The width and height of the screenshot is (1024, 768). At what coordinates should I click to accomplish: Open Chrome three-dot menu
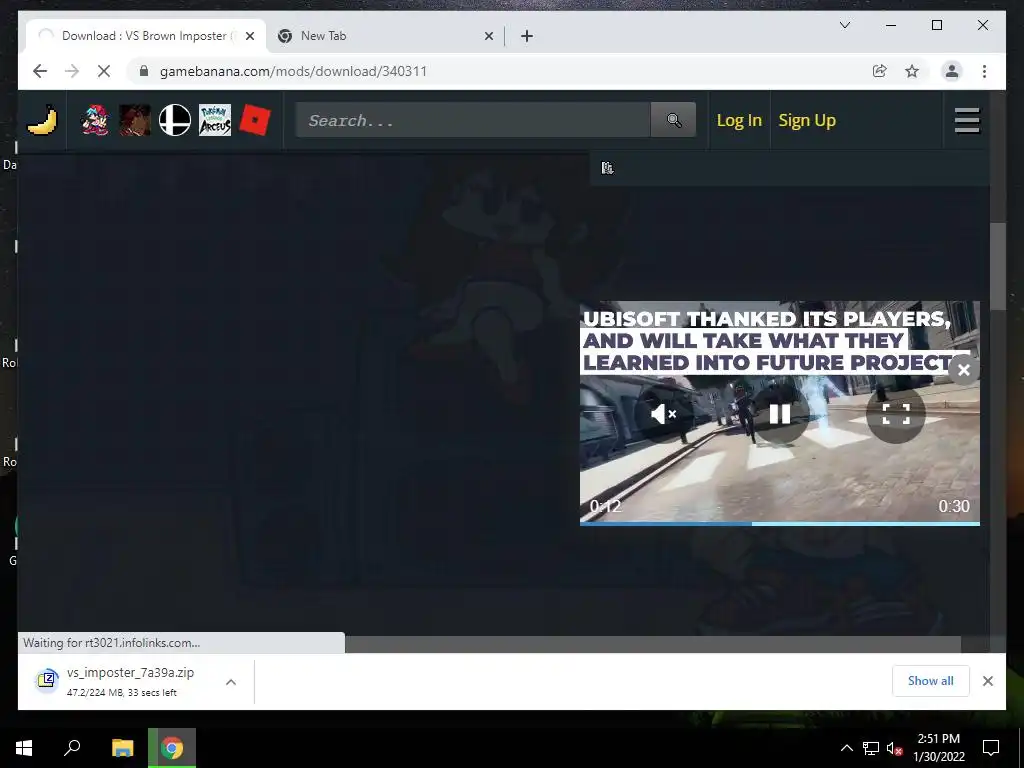click(x=984, y=71)
